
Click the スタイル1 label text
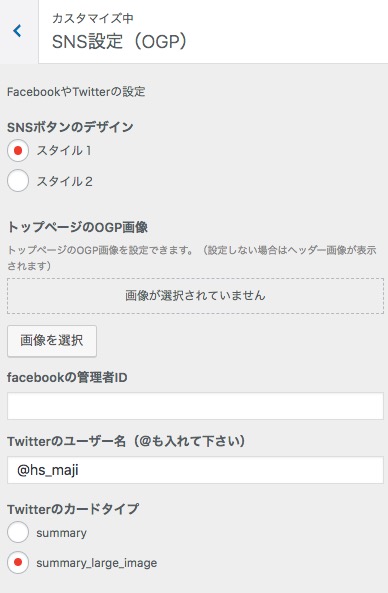(x=64, y=151)
